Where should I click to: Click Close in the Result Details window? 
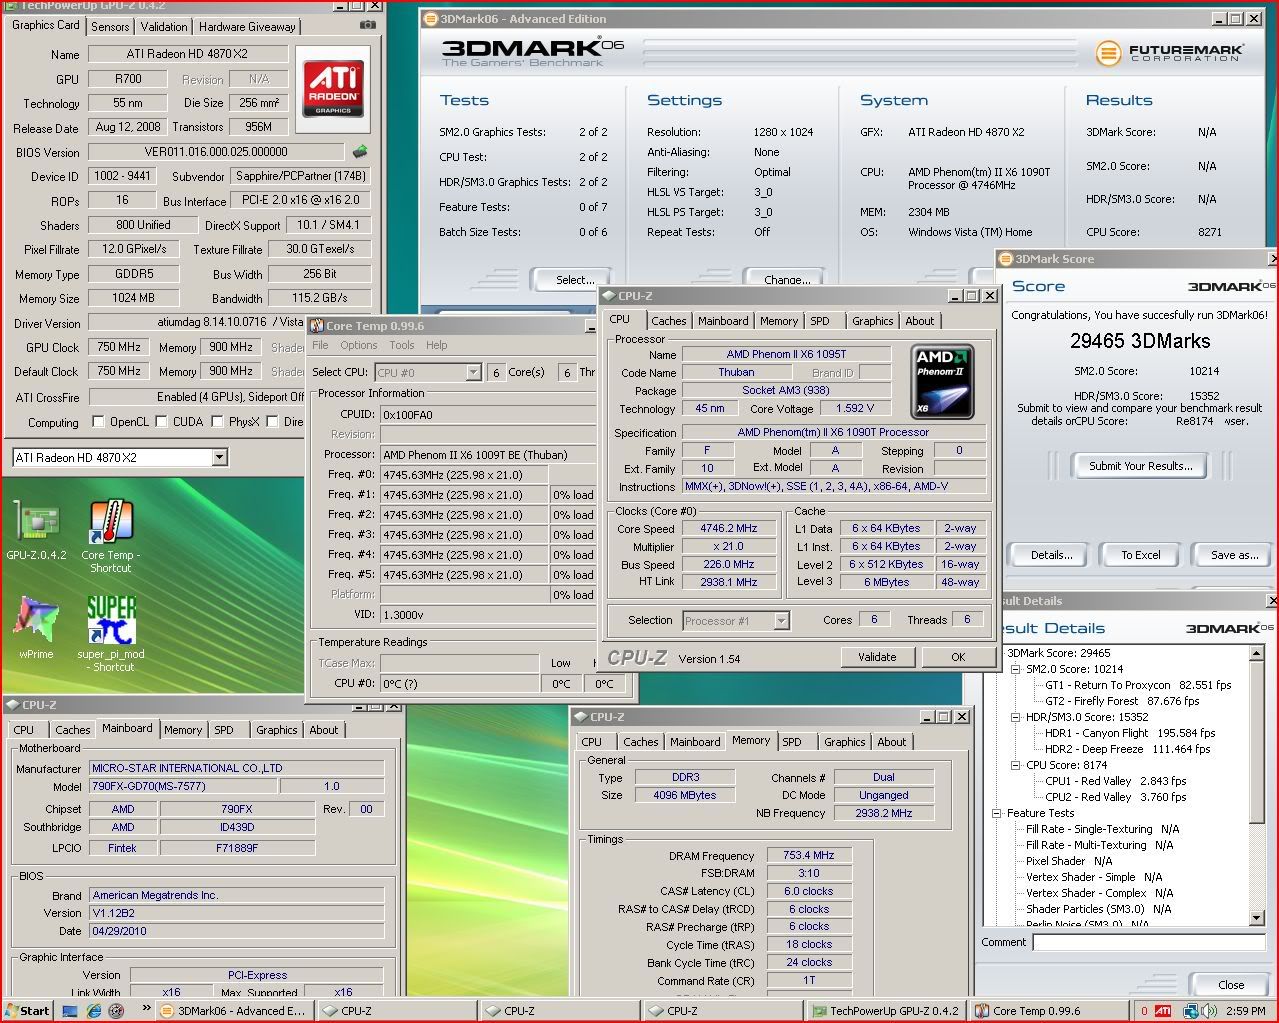(x=1231, y=985)
